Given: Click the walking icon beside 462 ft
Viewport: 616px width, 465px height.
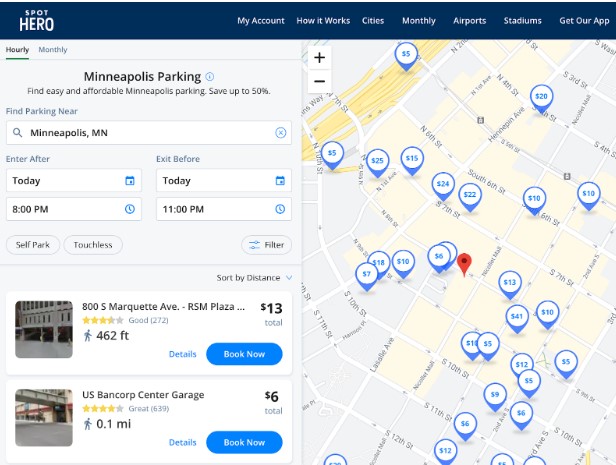Looking at the screenshot, I should pos(88,336).
